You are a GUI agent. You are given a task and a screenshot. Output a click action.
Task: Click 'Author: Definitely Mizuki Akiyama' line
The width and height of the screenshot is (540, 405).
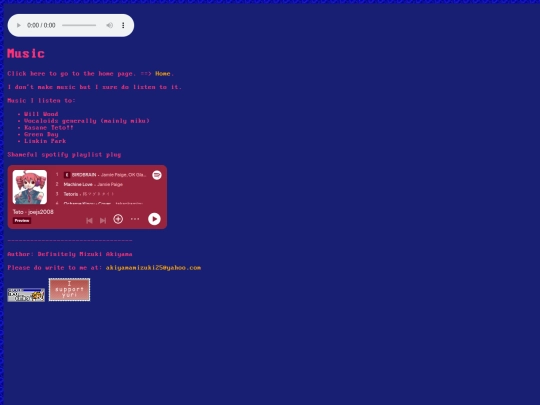click(70, 254)
